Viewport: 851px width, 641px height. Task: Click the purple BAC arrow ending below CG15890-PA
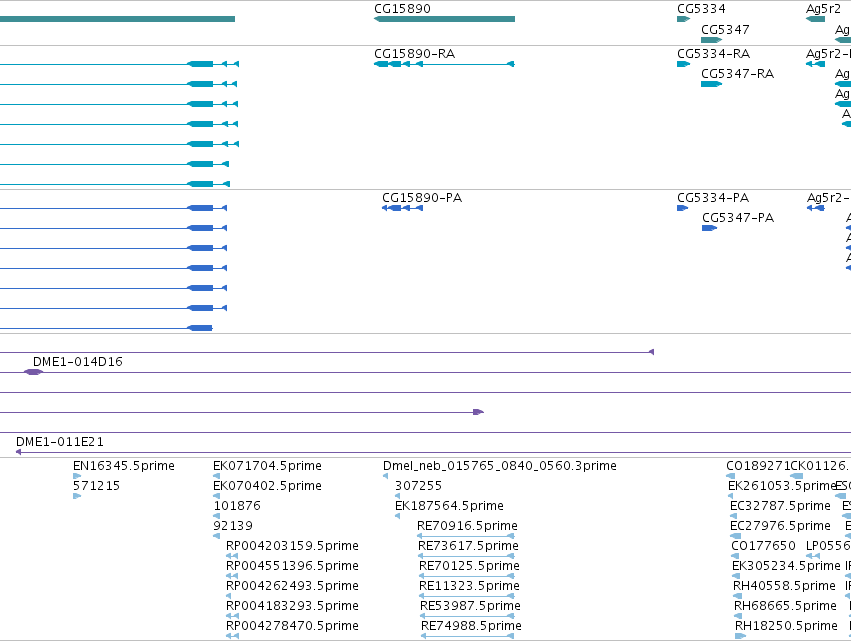pos(478,412)
